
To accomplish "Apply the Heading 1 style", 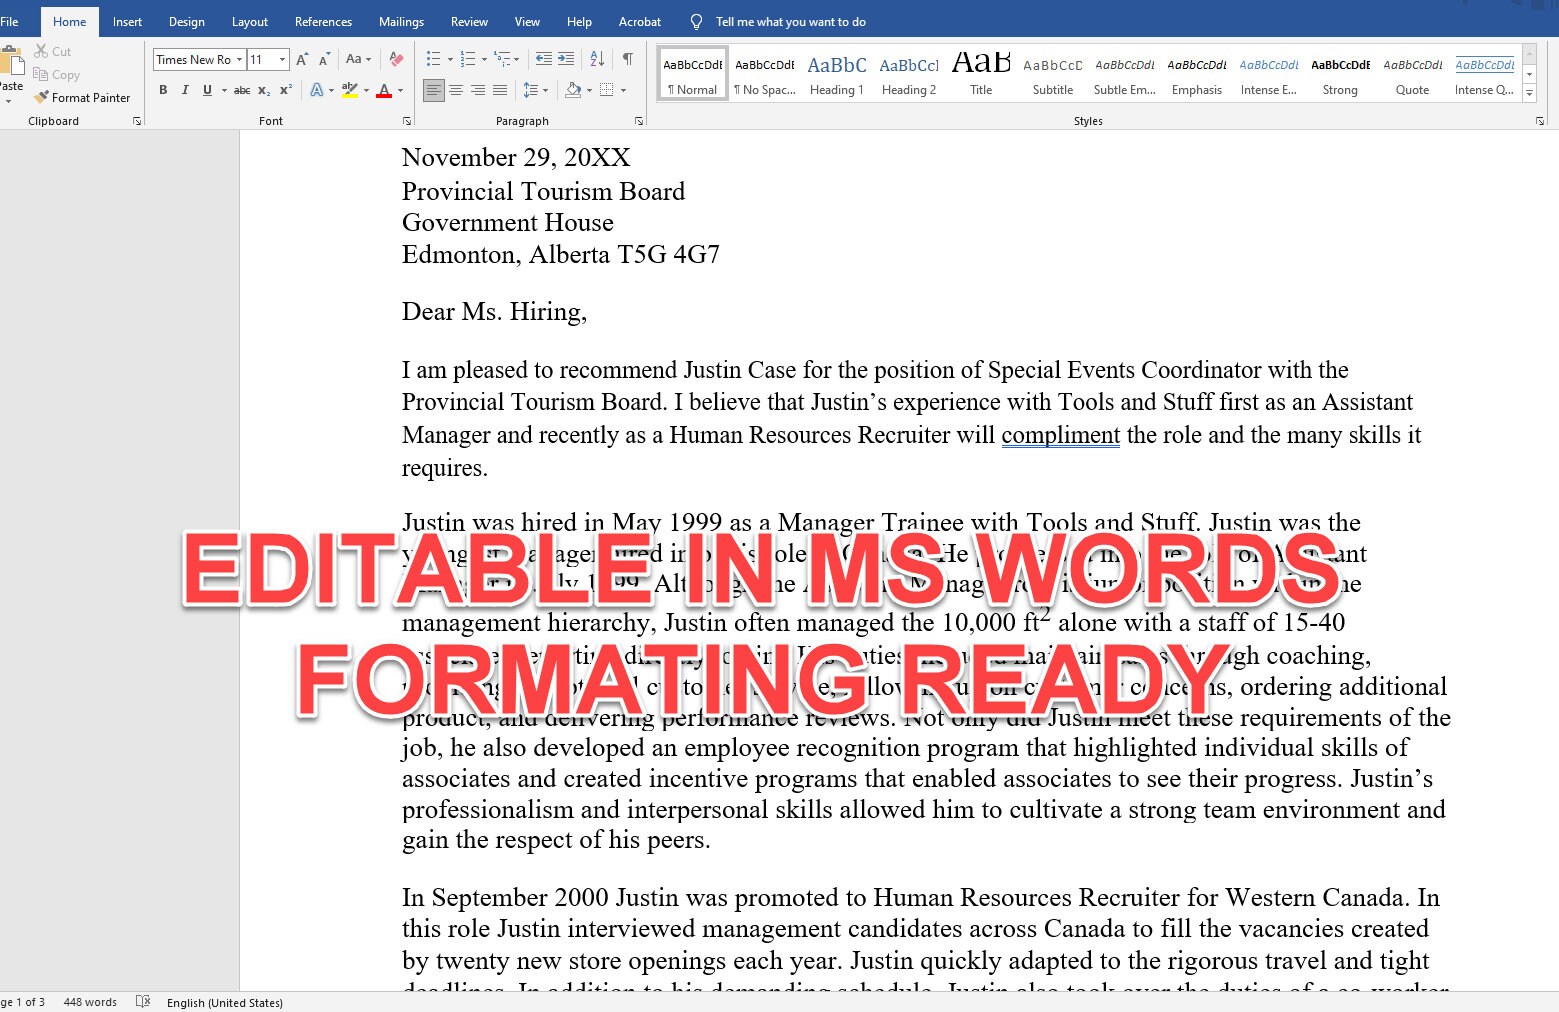I will pyautogui.click(x=835, y=72).
